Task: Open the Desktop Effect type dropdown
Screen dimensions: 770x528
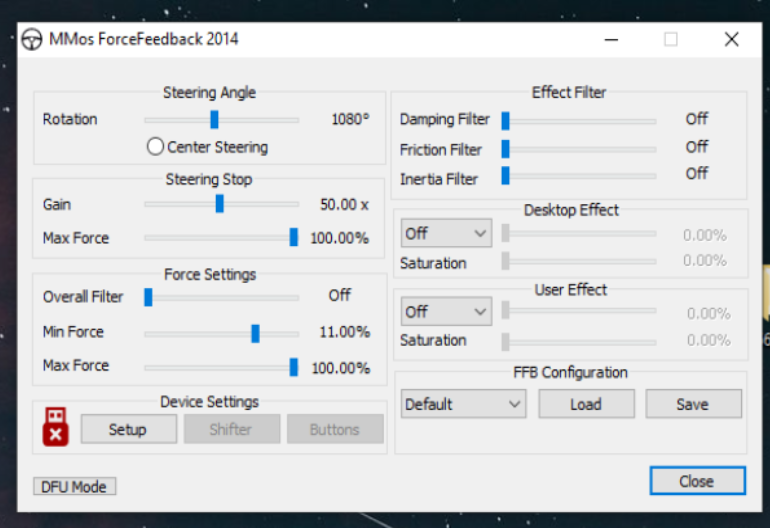Action: [446, 233]
